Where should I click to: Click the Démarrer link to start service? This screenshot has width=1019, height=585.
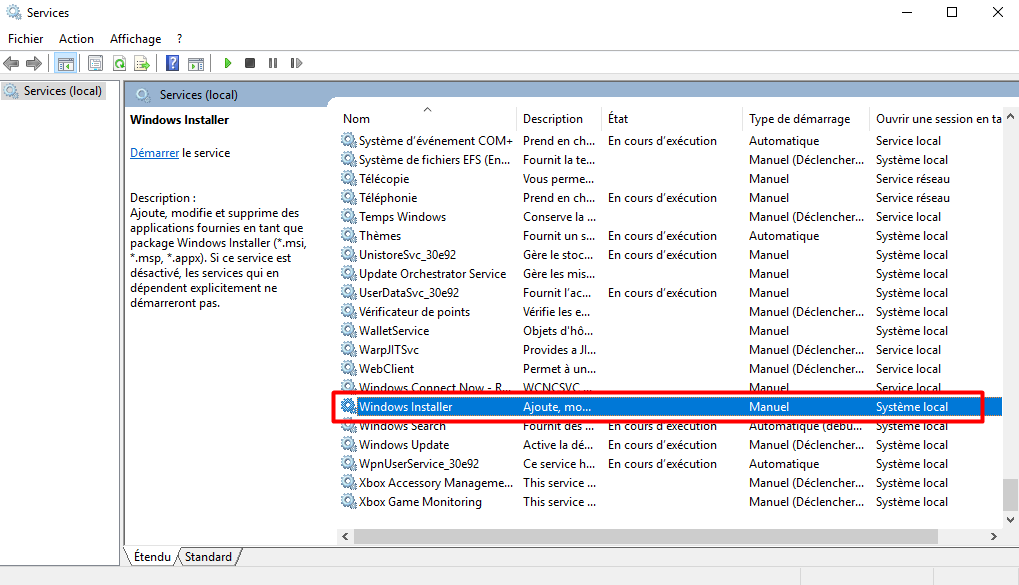154,153
